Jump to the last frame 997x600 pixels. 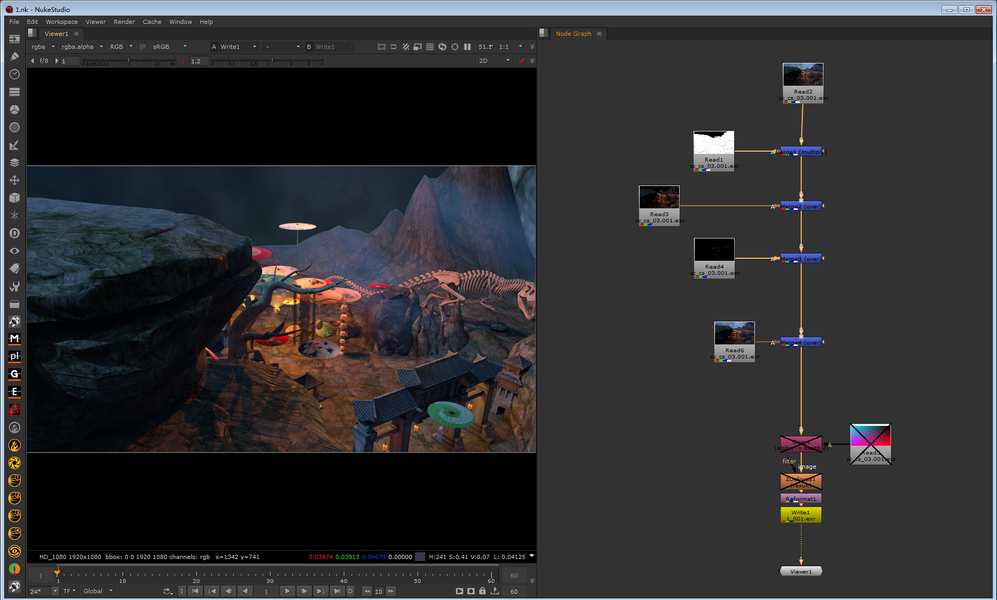point(337,591)
